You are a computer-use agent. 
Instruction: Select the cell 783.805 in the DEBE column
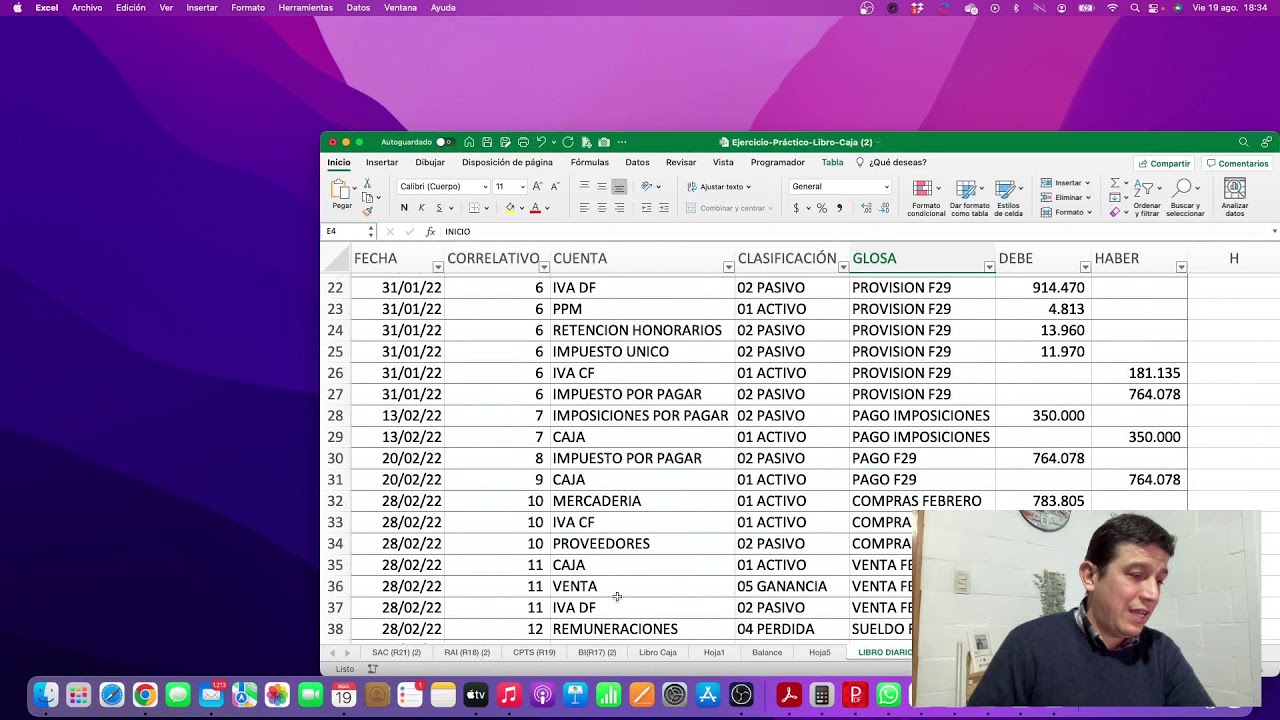coord(1043,501)
